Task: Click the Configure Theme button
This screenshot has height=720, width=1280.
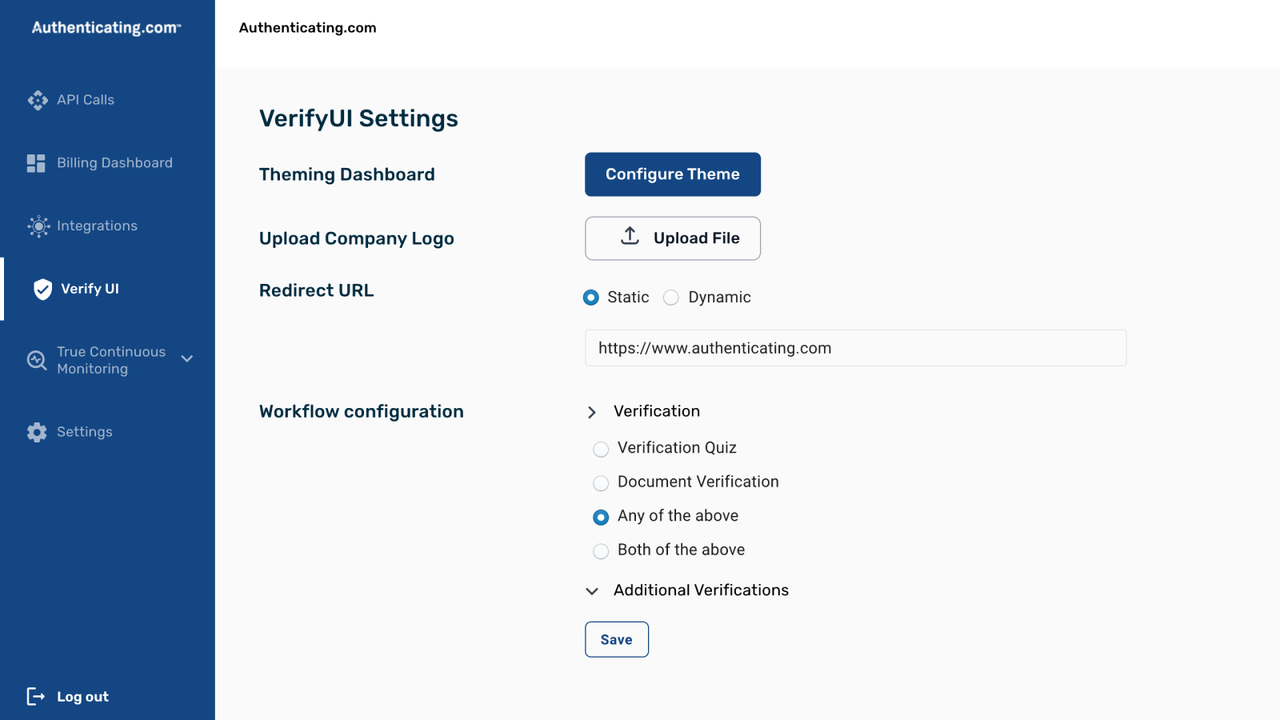Action: [673, 174]
